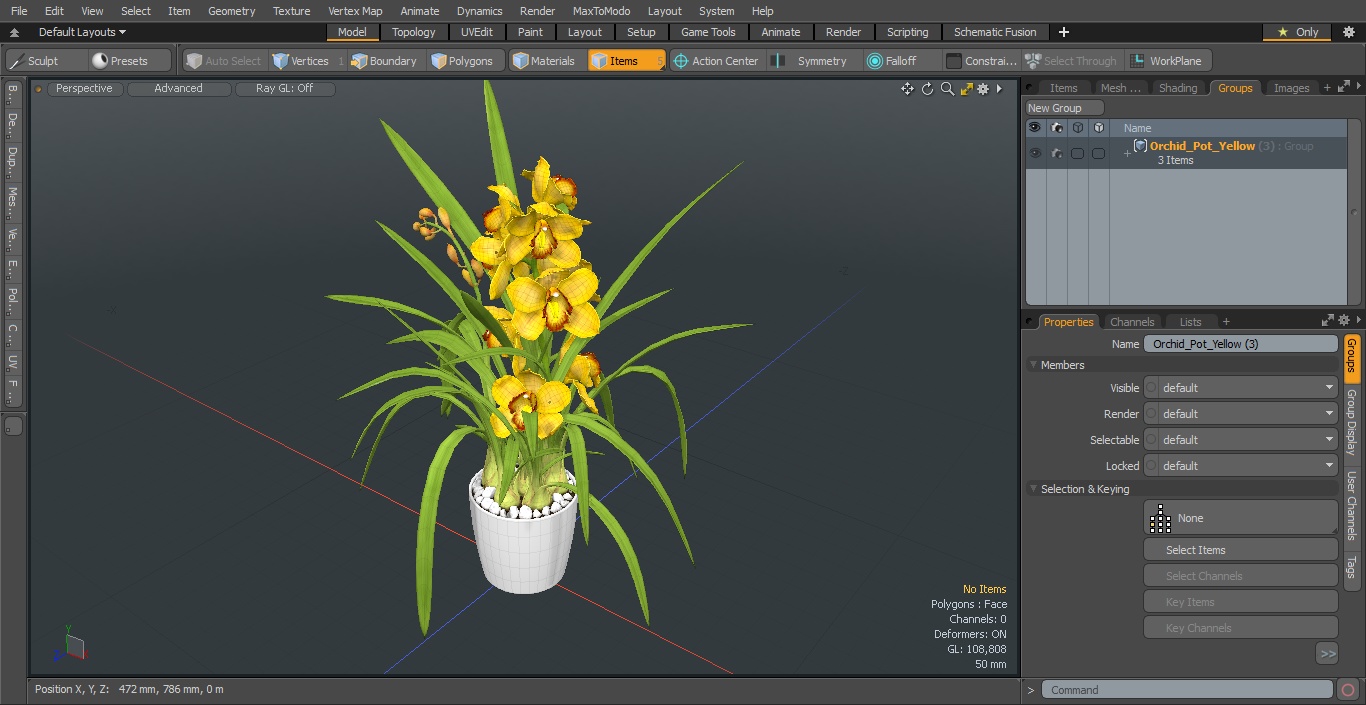1366x705 pixels.
Task: Open the Vertex Map menu
Action: [x=355, y=11]
